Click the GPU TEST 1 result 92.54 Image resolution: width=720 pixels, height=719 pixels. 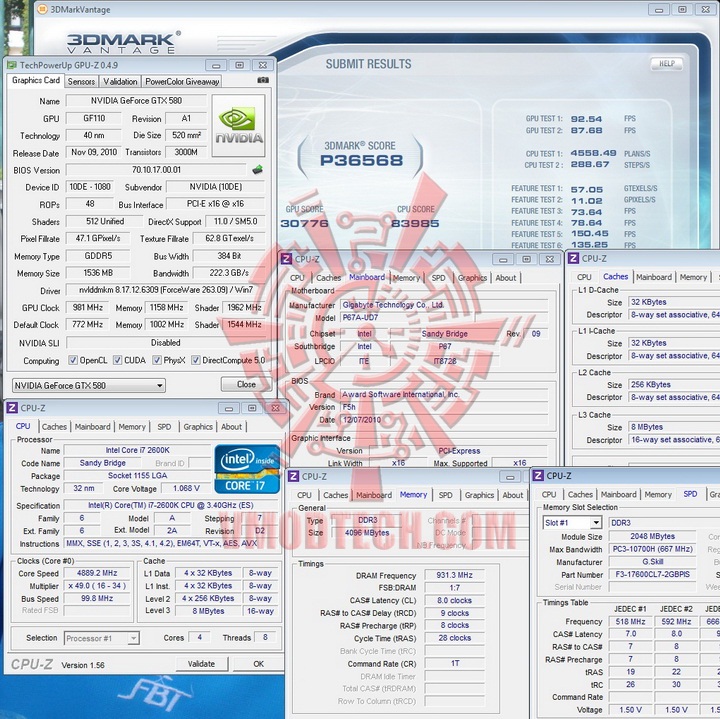tap(586, 119)
